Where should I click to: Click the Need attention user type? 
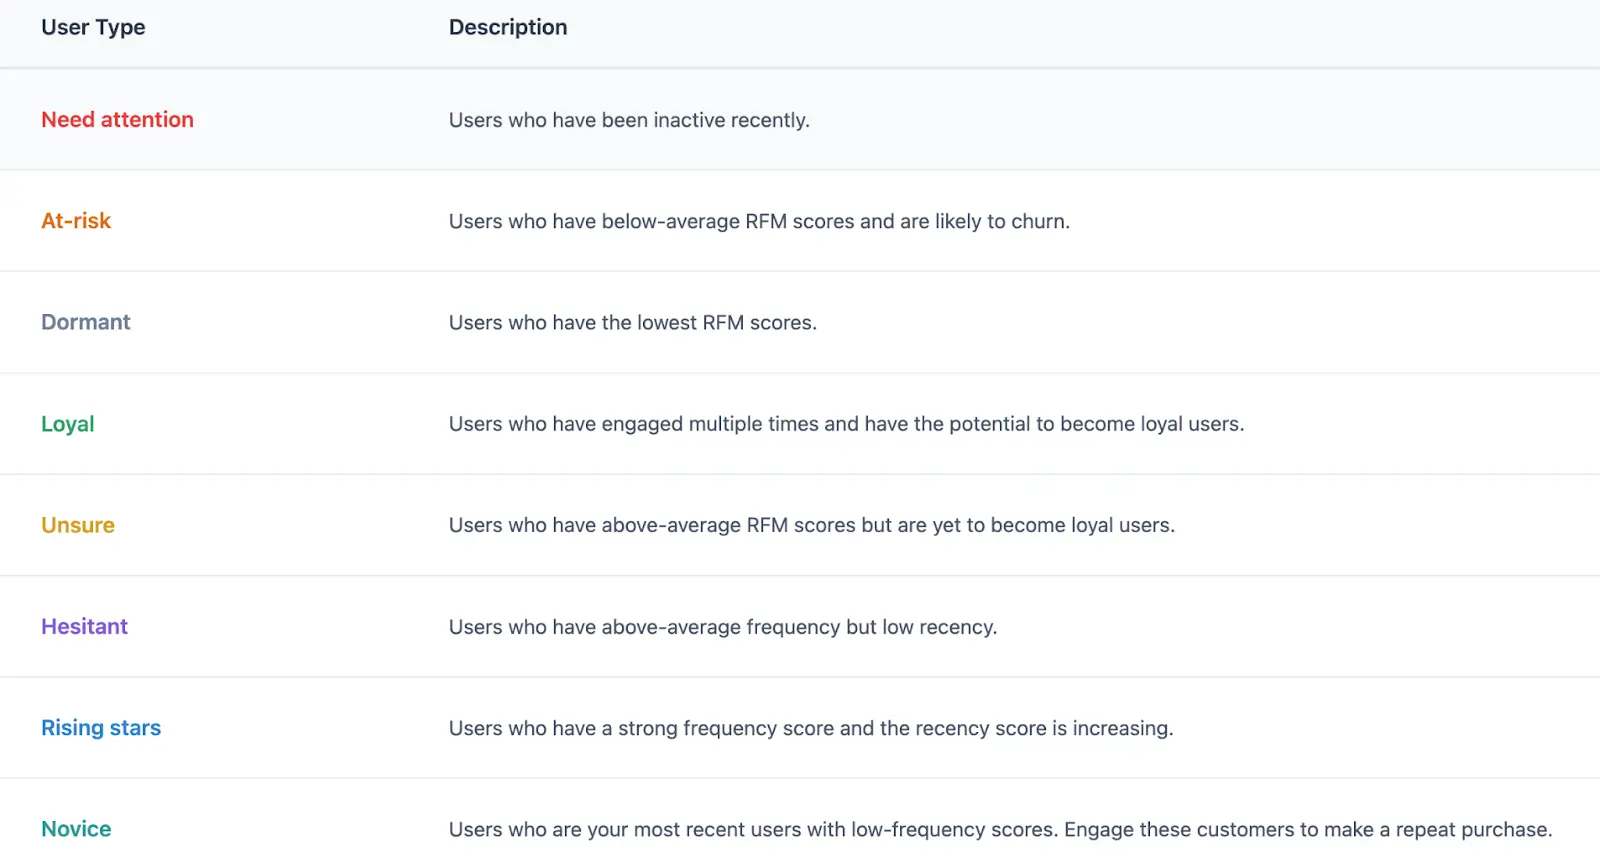coord(117,120)
